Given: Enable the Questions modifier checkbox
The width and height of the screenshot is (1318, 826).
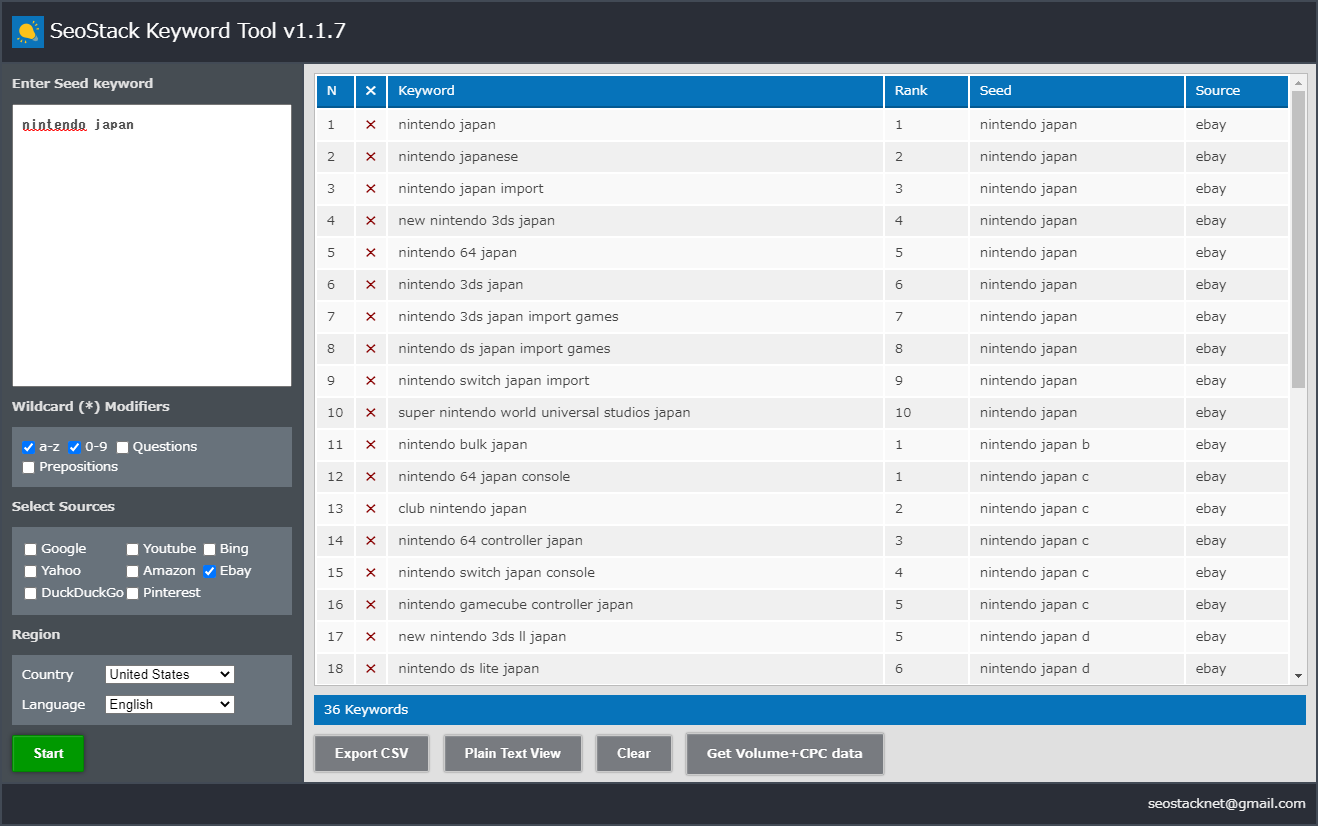Looking at the screenshot, I should 122,447.
